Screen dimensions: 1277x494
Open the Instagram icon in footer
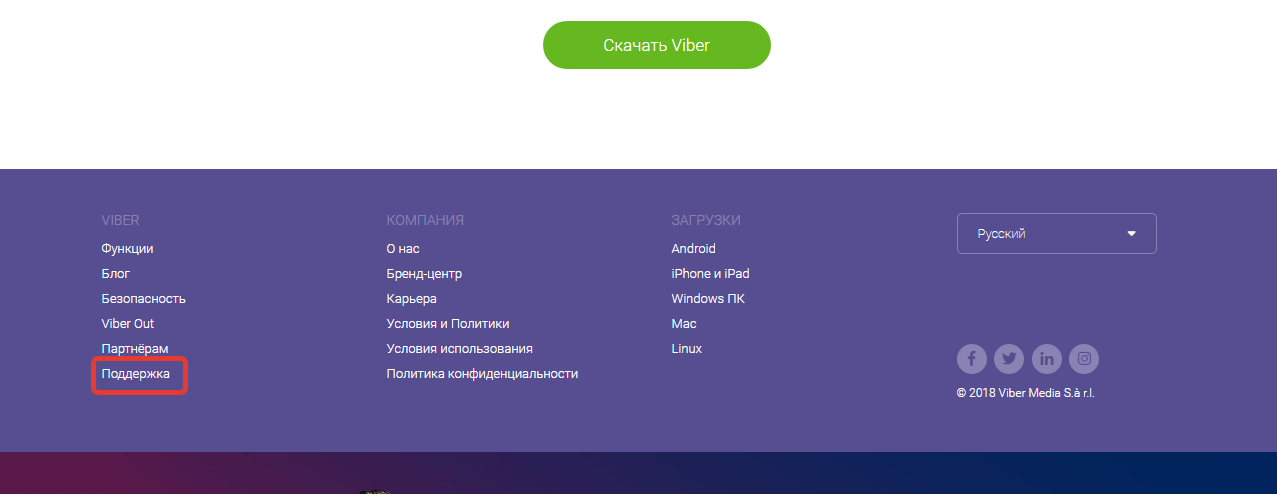coord(1084,358)
